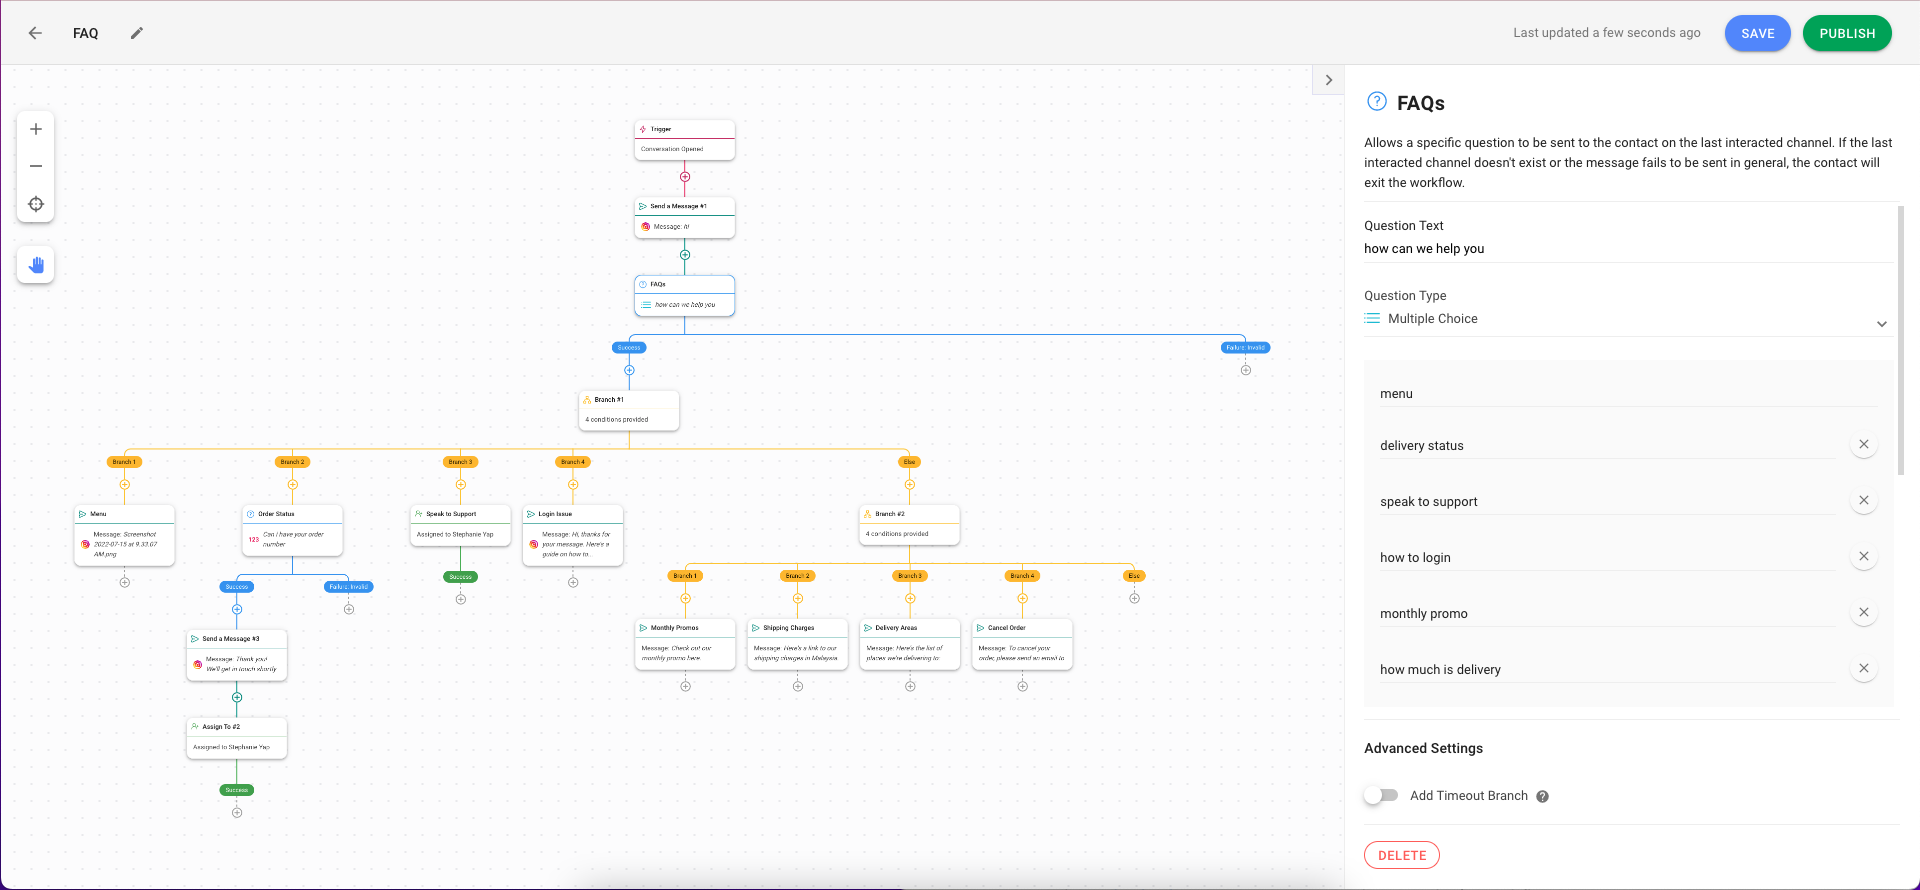
Task: Select the Shipping Charges node
Action: tap(798, 644)
